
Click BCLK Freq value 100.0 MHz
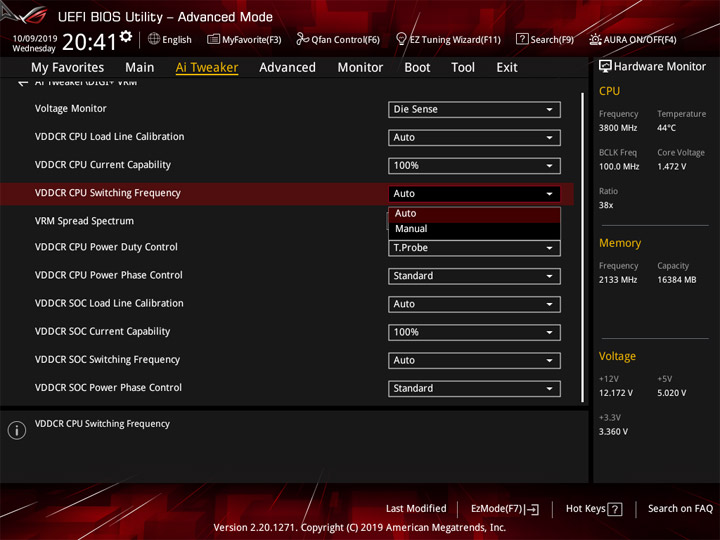(619, 167)
